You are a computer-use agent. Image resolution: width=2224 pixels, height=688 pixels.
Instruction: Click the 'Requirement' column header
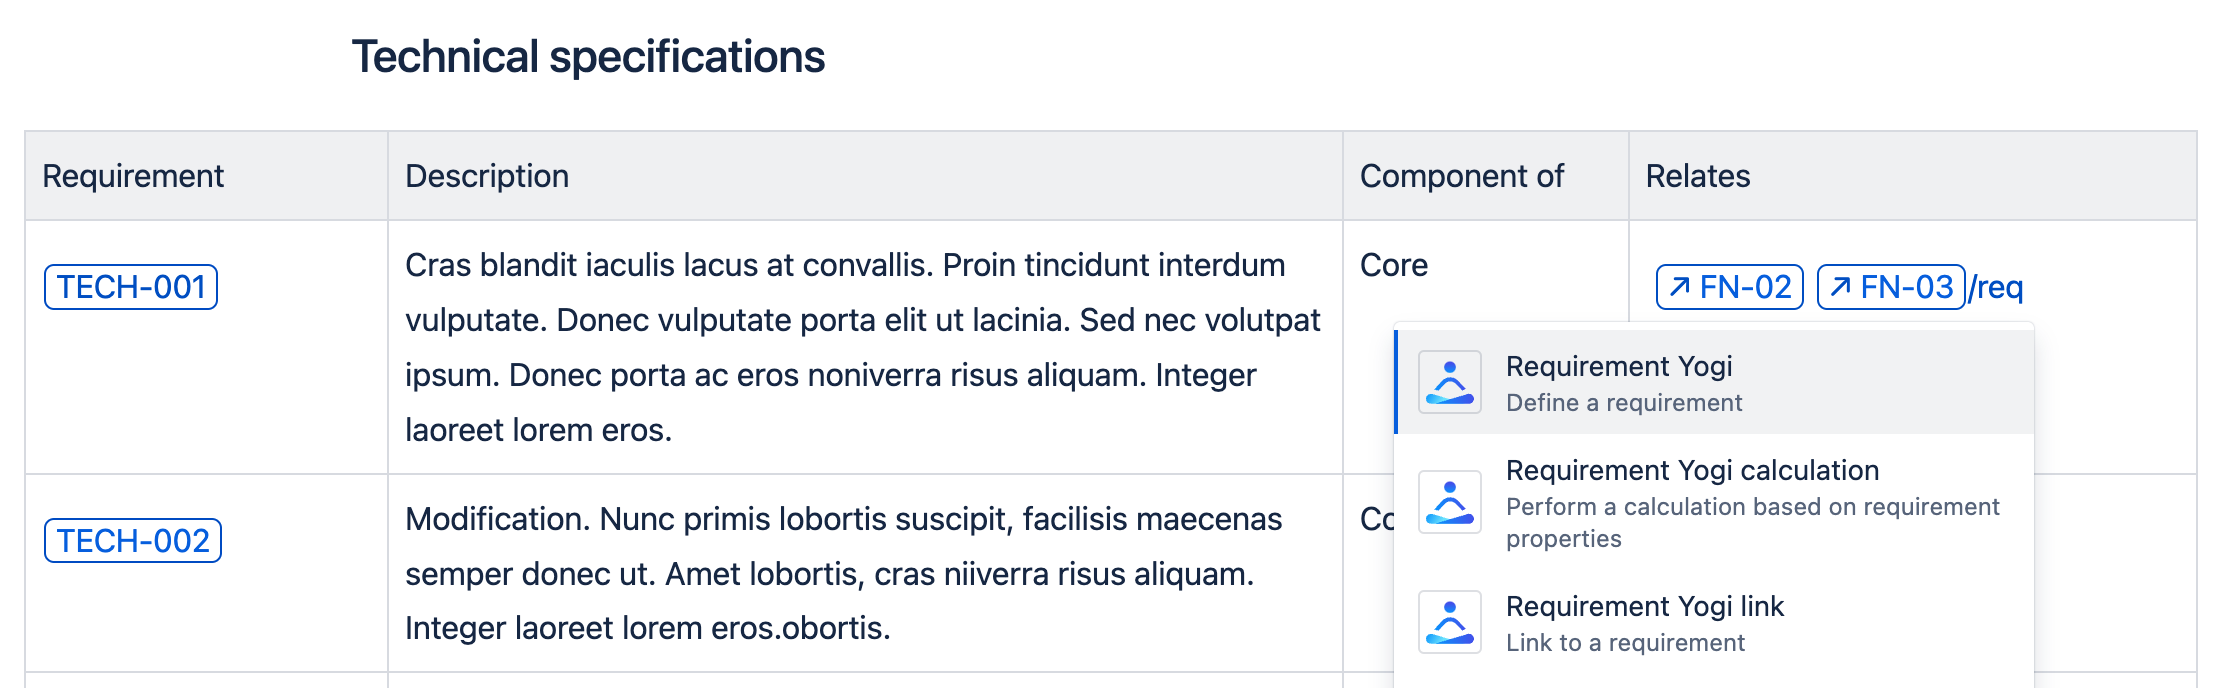pyautogui.click(x=133, y=176)
